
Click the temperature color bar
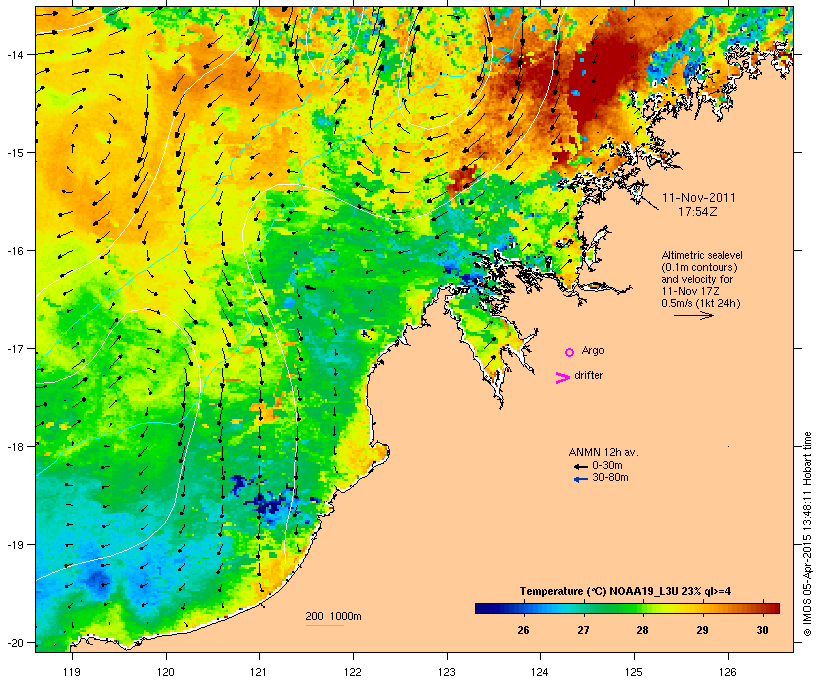pos(628,608)
